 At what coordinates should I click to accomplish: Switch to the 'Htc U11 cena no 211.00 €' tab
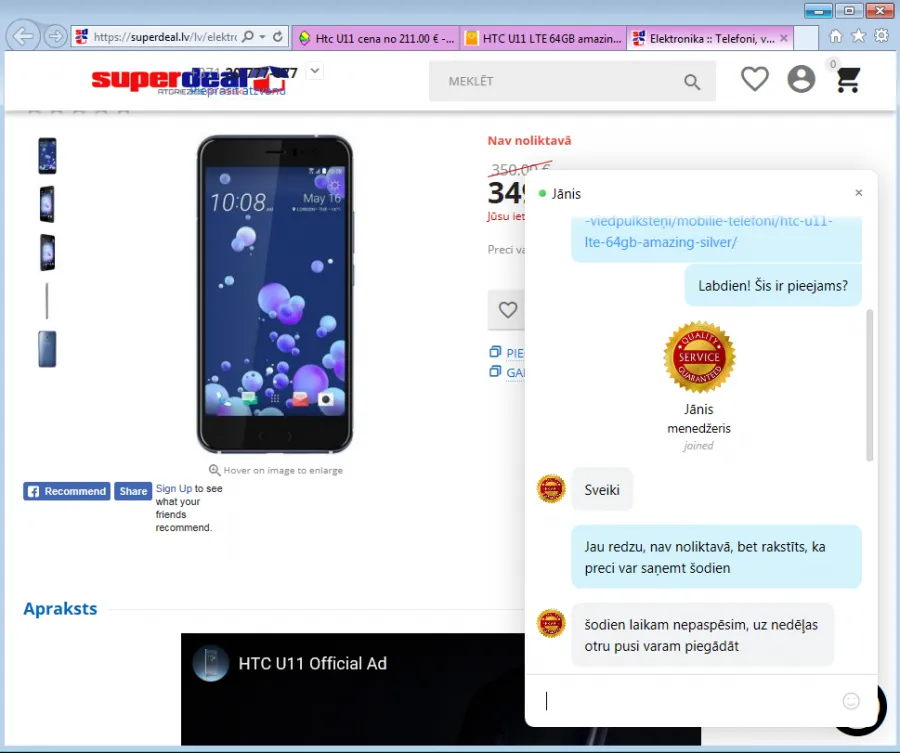pos(375,38)
